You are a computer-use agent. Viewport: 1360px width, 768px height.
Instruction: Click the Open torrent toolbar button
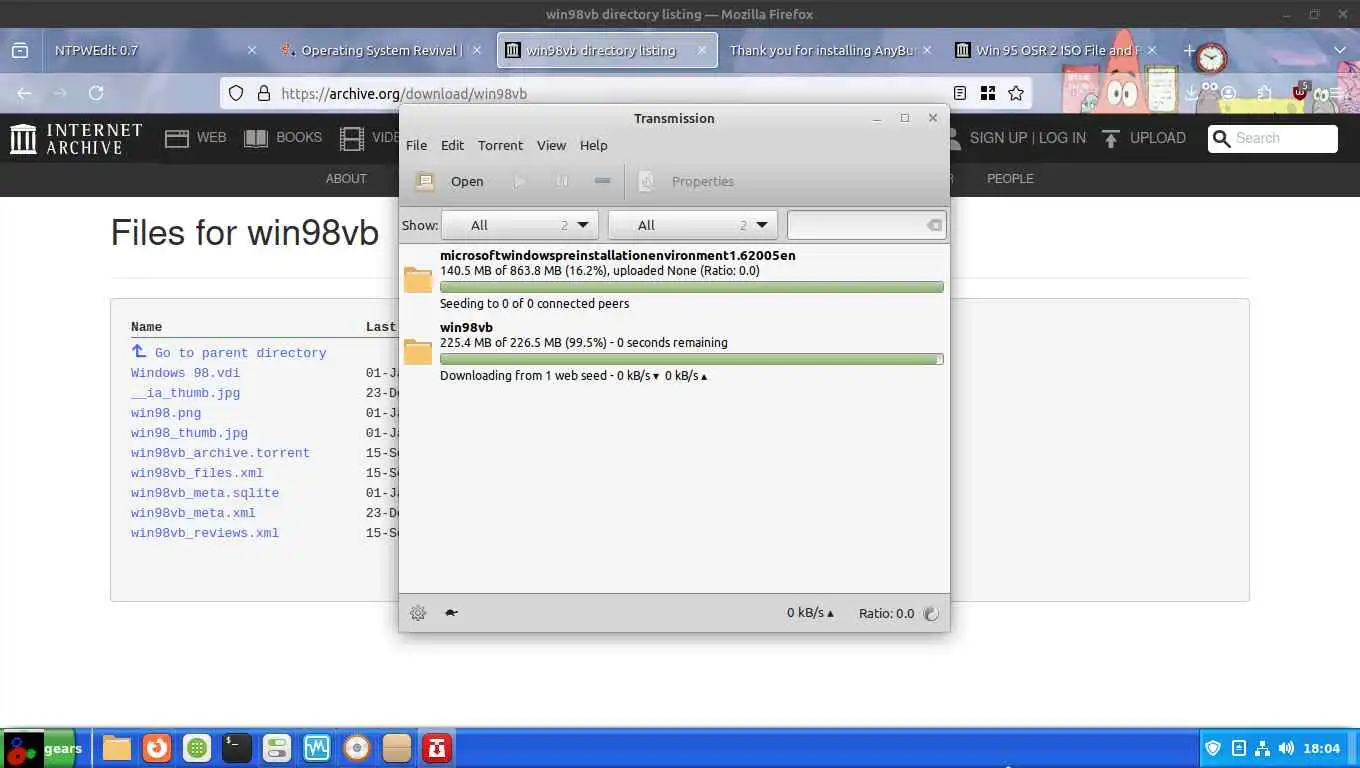(450, 181)
